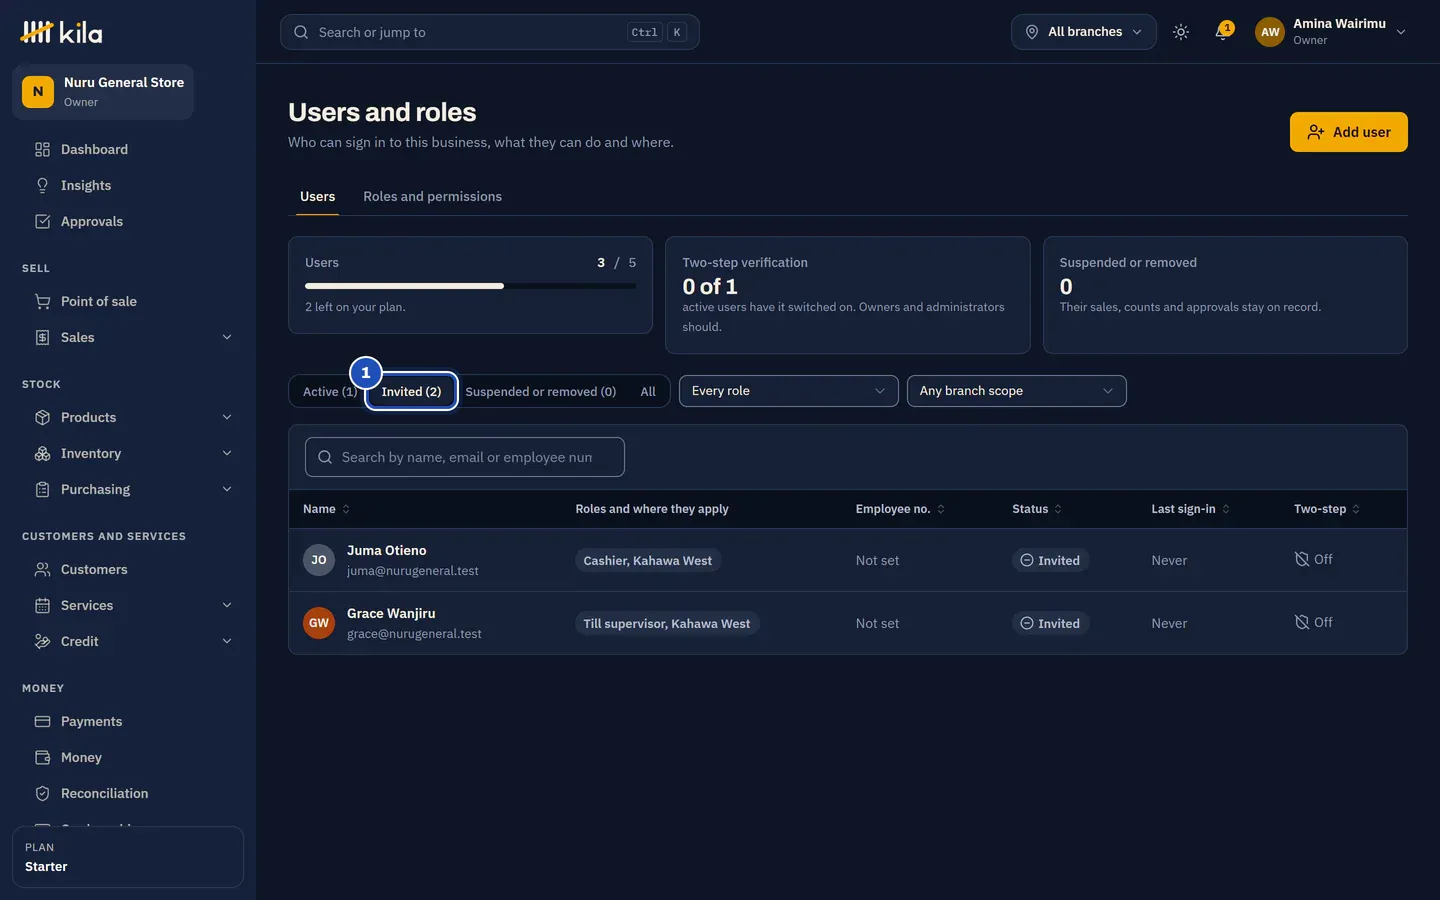Open the All branches selector

click(x=1084, y=32)
